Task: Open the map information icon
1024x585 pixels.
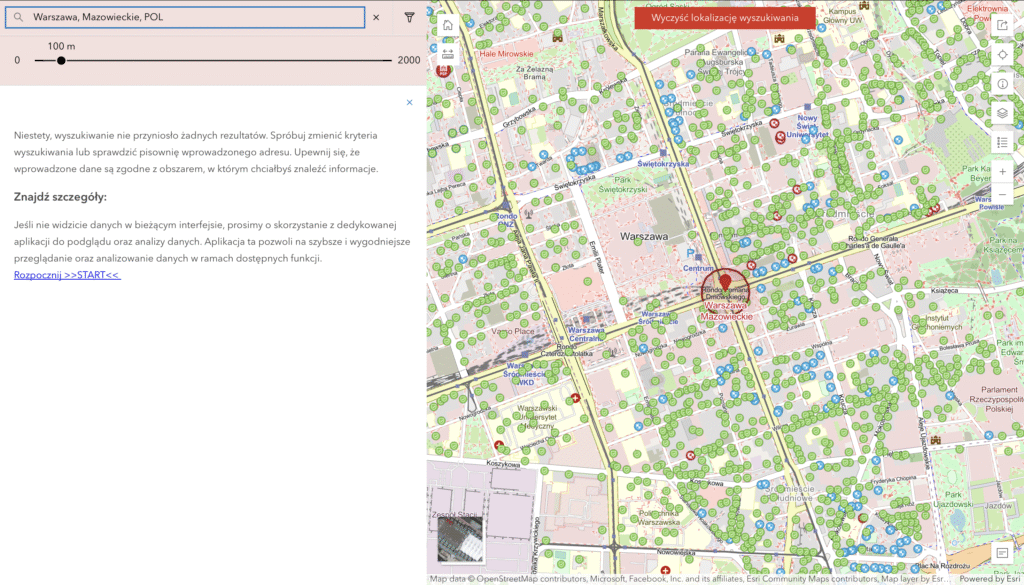Action: (x=1003, y=83)
